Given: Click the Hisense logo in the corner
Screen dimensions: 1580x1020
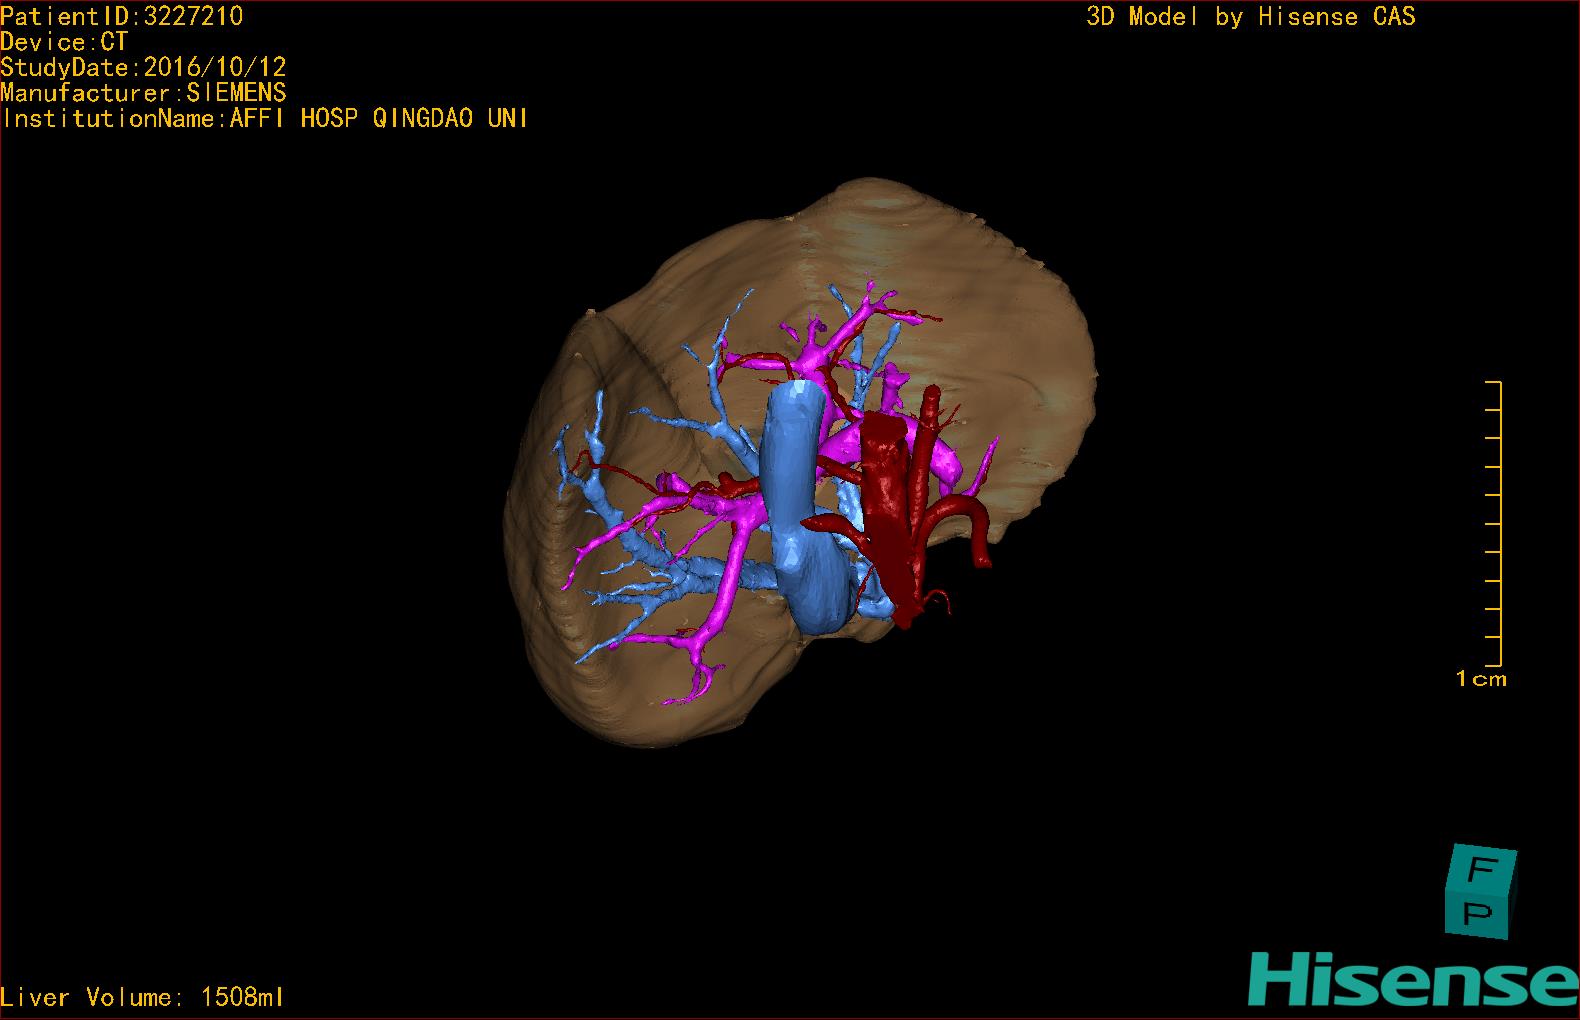Looking at the screenshot, I should tap(1412, 980).
